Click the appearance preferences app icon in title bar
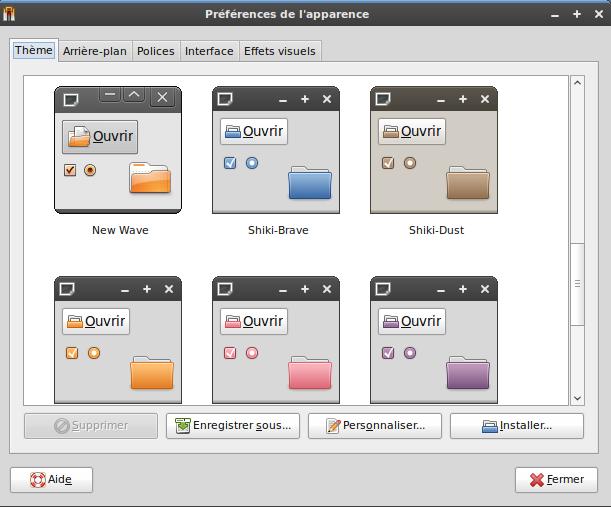 point(9,14)
